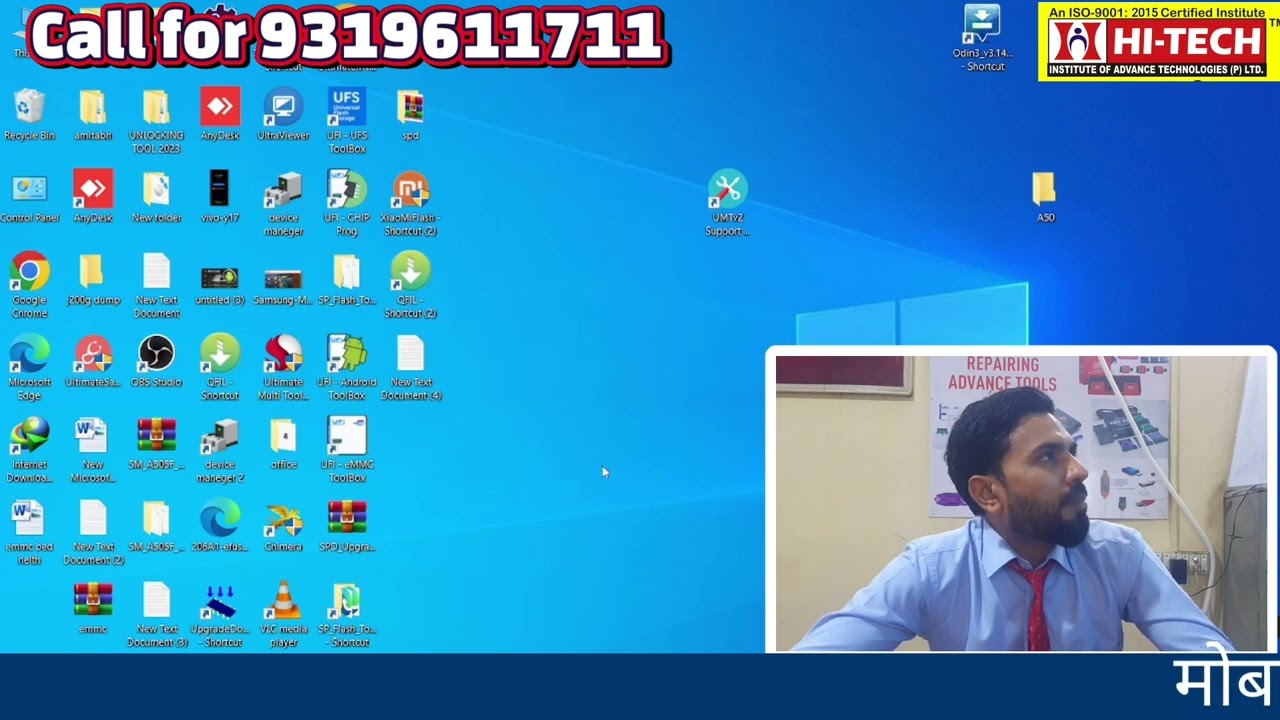Viewport: 1280px width, 720px height.
Task: Launch Google Chrome from desktop
Action: [x=29, y=285]
